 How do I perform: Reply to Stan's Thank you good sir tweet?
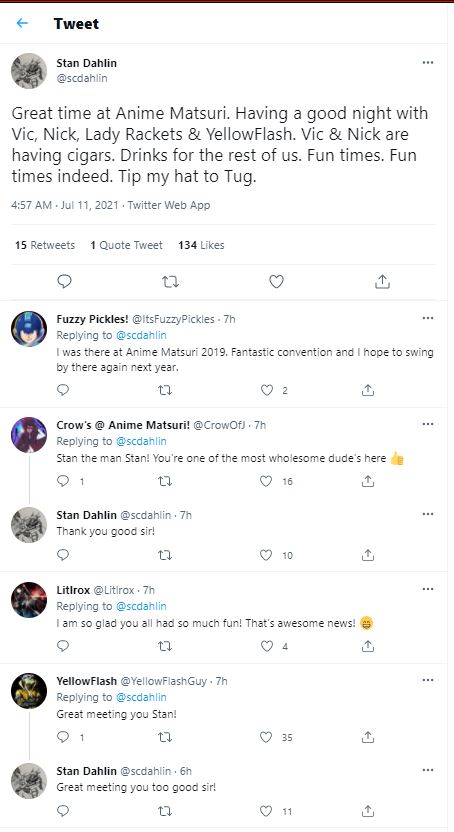[x=63, y=555]
